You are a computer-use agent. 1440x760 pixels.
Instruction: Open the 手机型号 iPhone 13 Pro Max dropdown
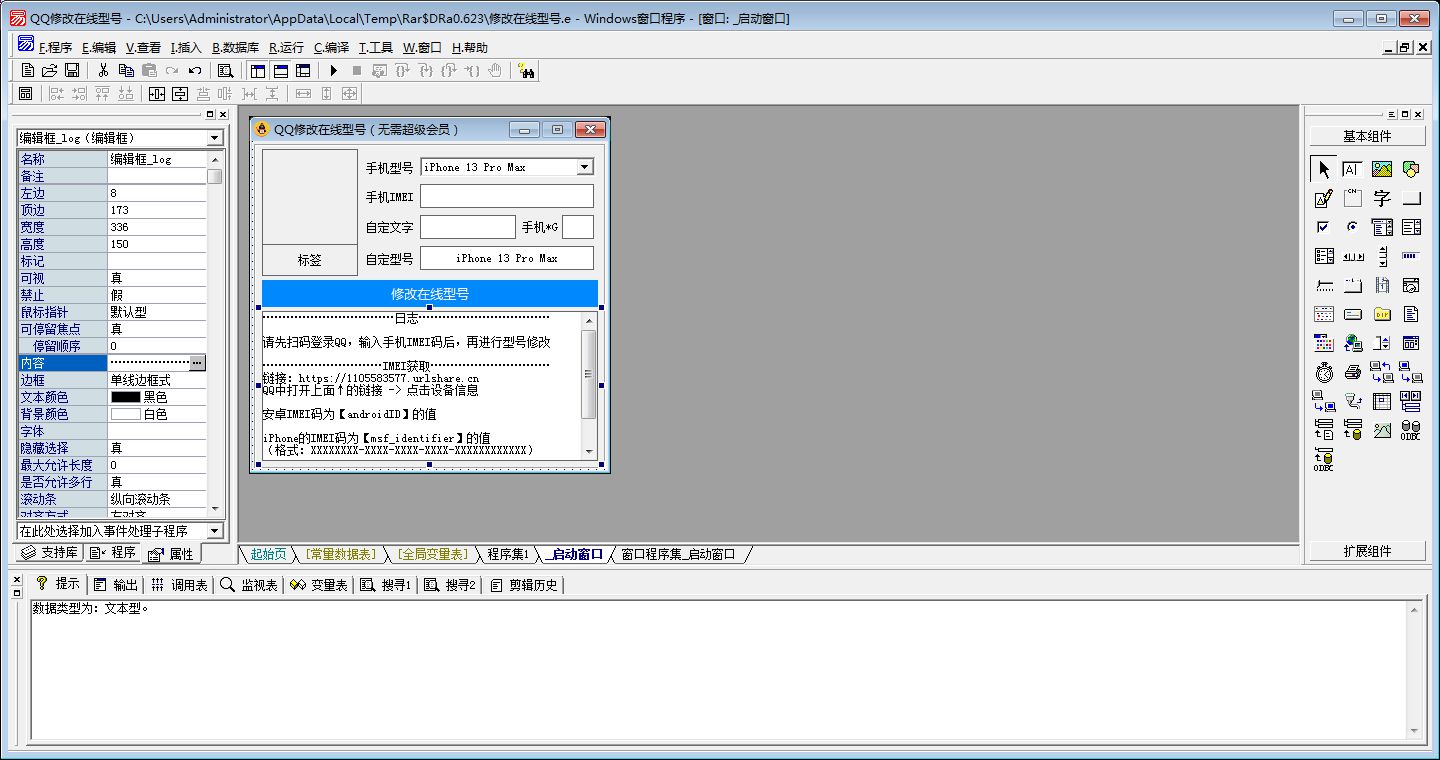click(585, 167)
